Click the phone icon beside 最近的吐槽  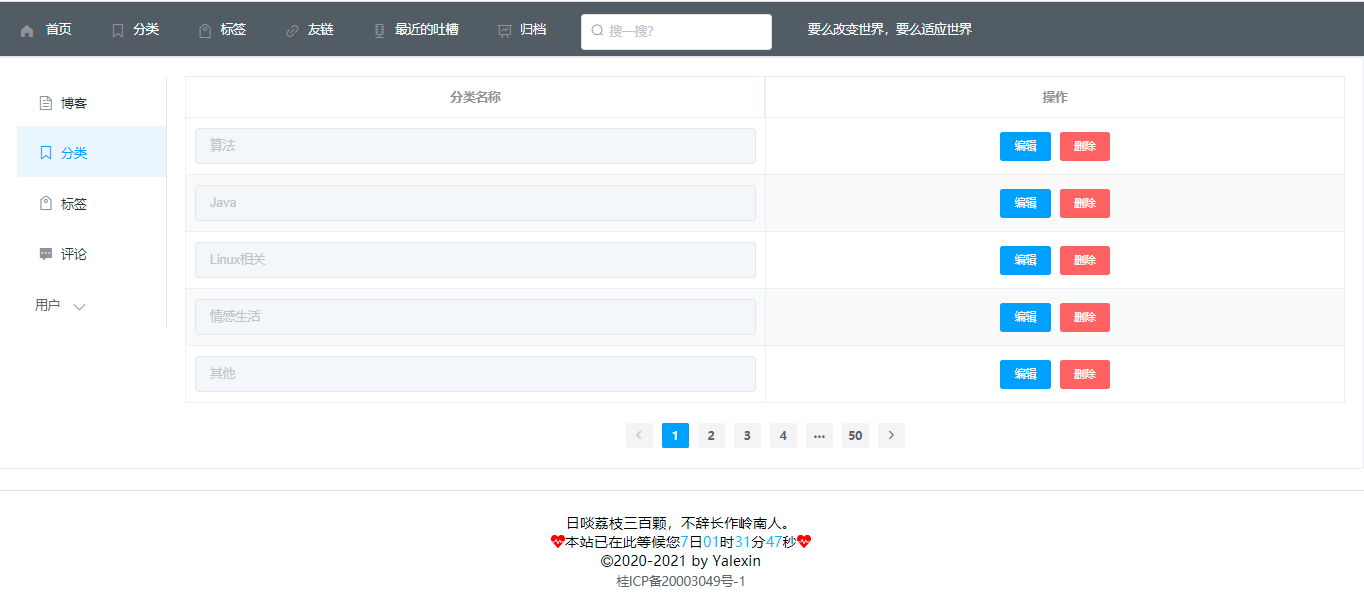[x=378, y=30]
